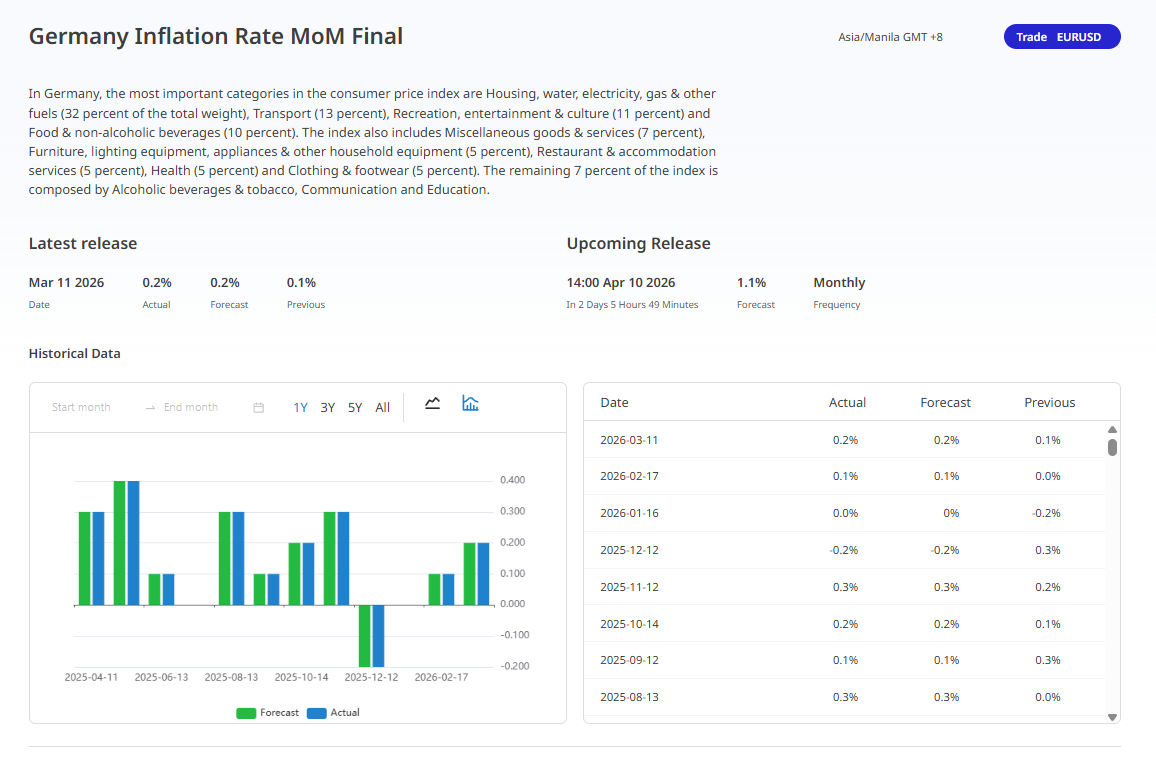Toggle Actual series in chart legend
1156x759 pixels.
coord(333,713)
